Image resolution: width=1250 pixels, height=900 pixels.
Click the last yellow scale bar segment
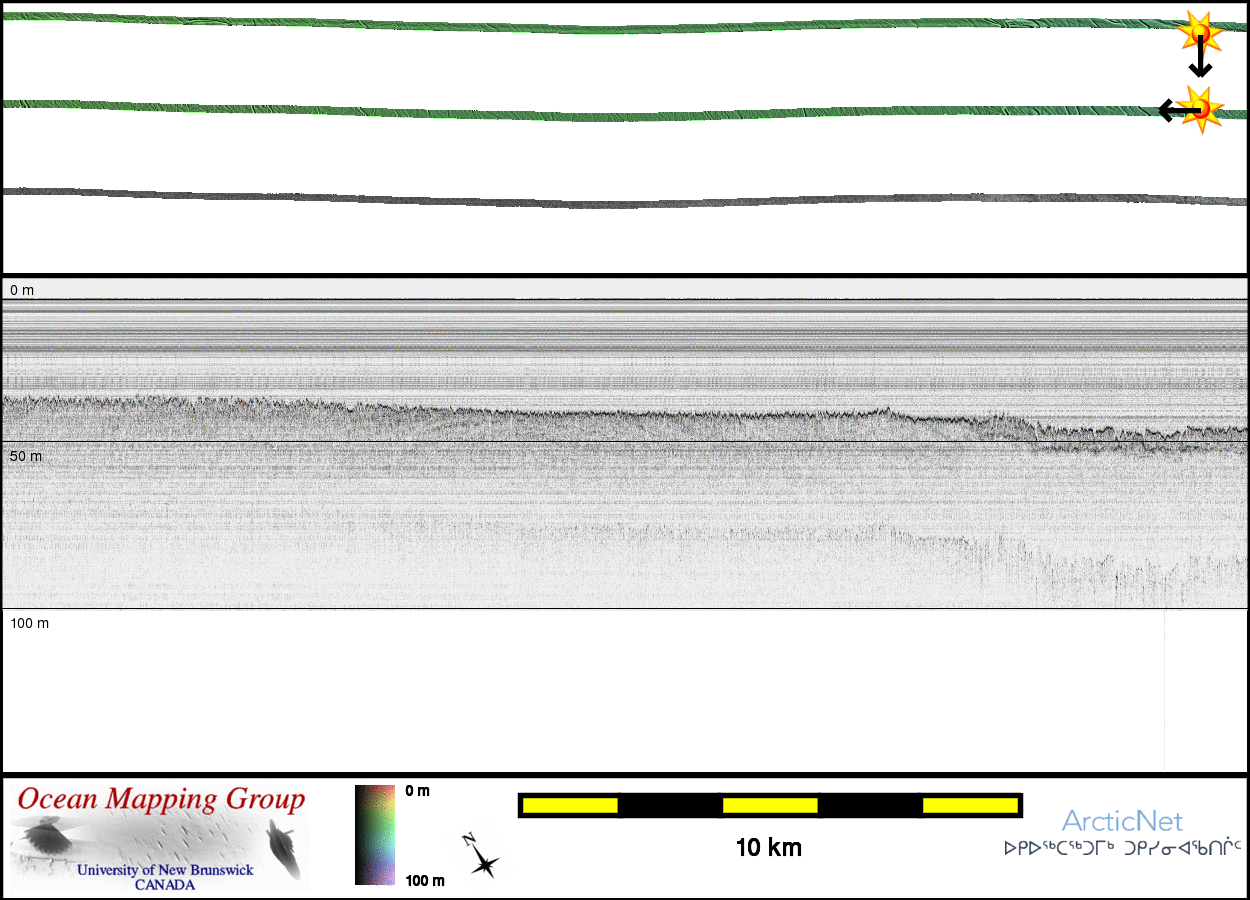click(969, 805)
